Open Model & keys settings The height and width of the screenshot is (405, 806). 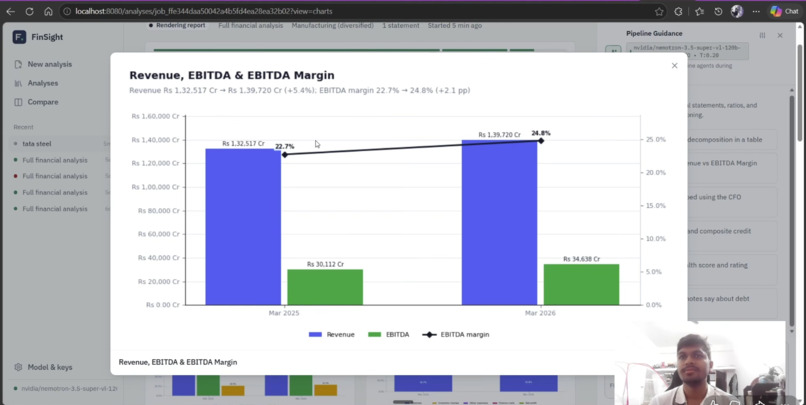pos(49,367)
